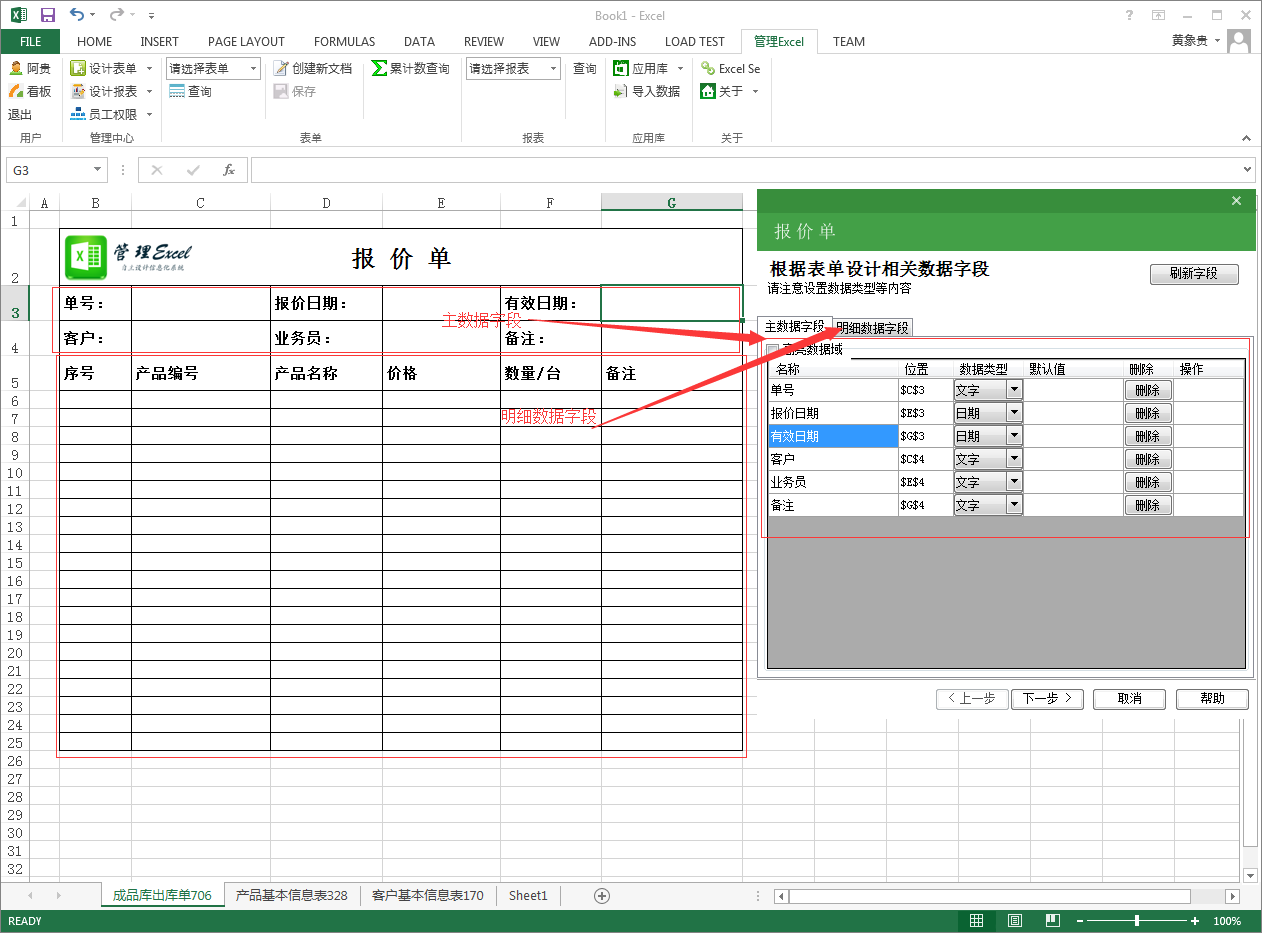Open the FORMULAS ribbon tab
Image resolution: width=1262 pixels, height=933 pixels.
pos(344,42)
